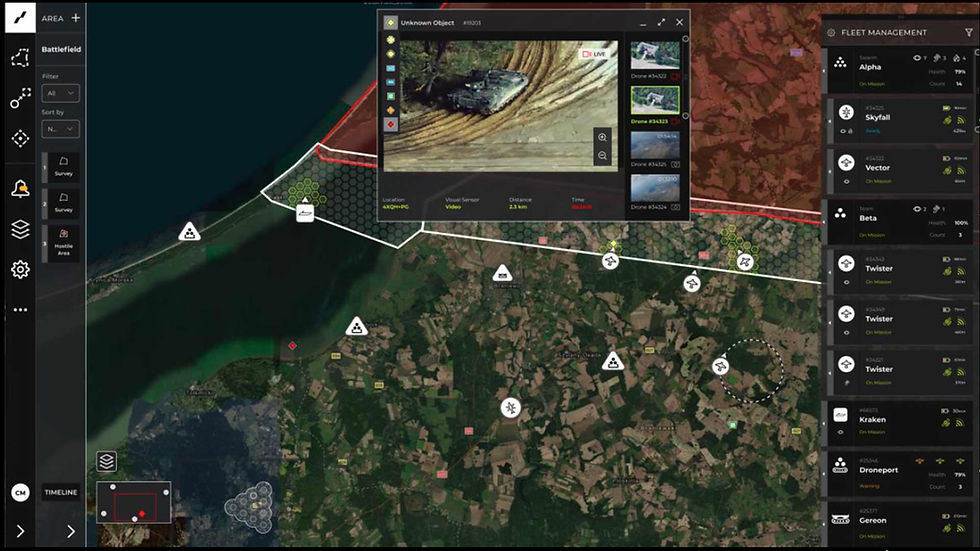Toggle visibility eye on Twister #34343
The height and width of the screenshot is (551, 980).
pyautogui.click(x=846, y=282)
